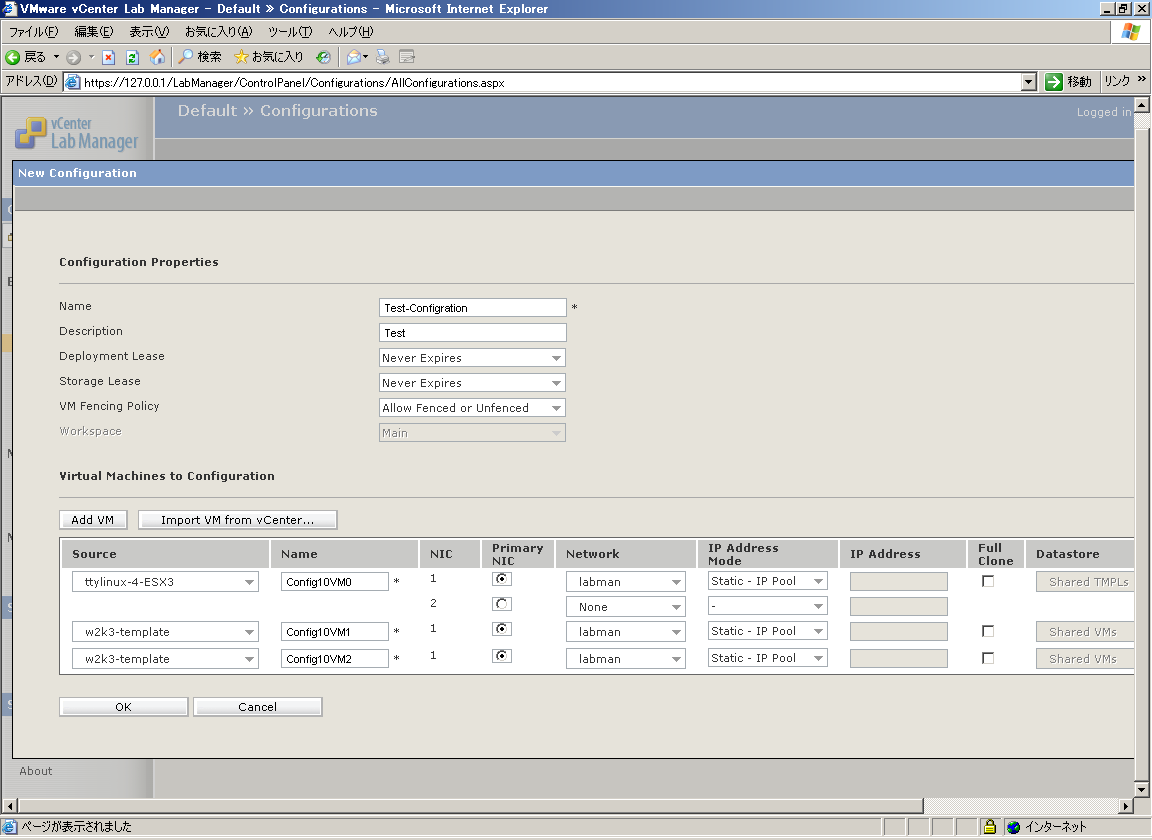This screenshot has height=840, width=1152.
Task: Open the ツール (Tools) menu
Action: 289,32
